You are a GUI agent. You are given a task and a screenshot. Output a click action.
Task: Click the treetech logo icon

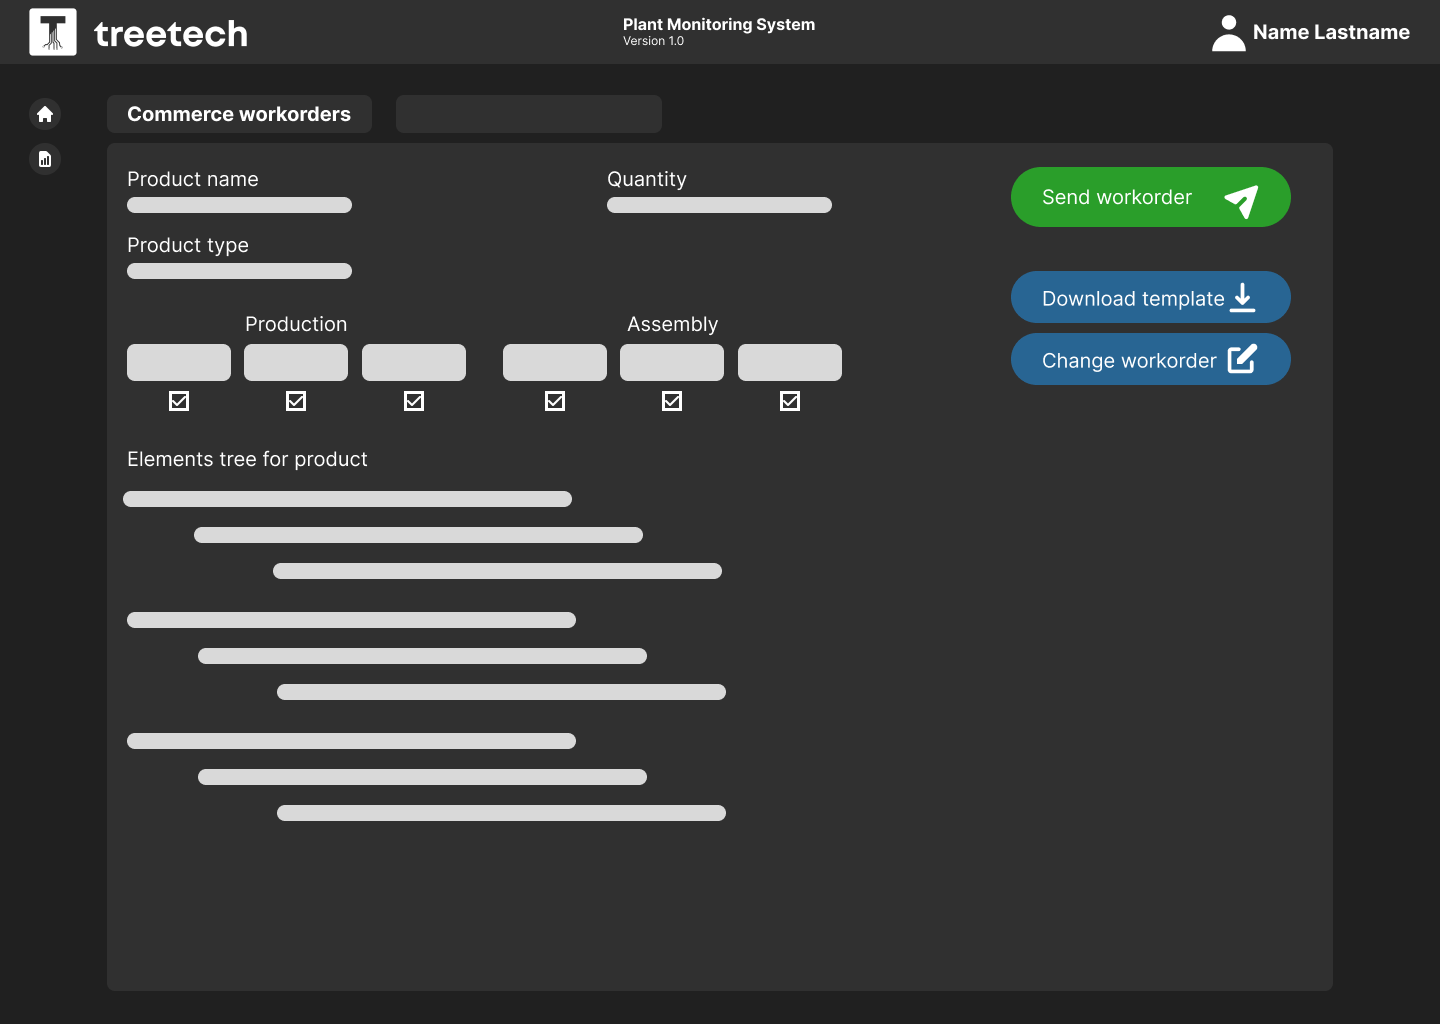[53, 32]
